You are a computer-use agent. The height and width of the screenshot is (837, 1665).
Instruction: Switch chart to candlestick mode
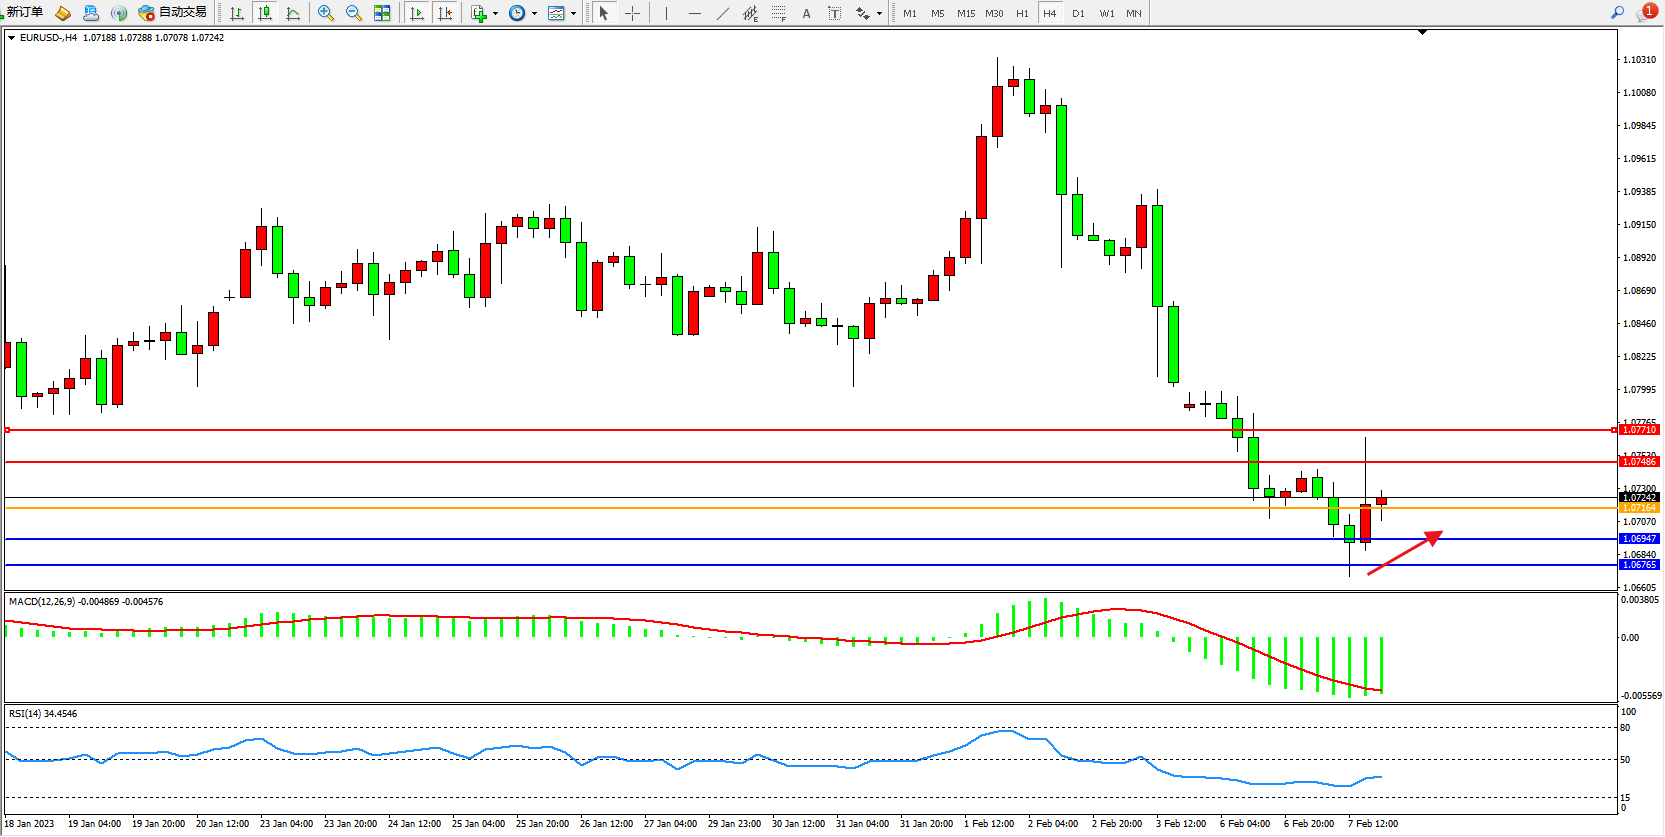265,13
